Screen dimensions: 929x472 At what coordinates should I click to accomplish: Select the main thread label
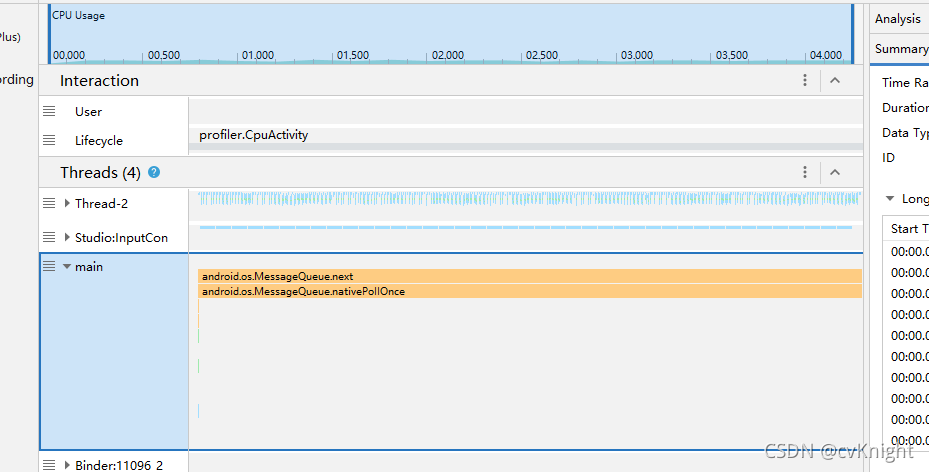pos(89,266)
